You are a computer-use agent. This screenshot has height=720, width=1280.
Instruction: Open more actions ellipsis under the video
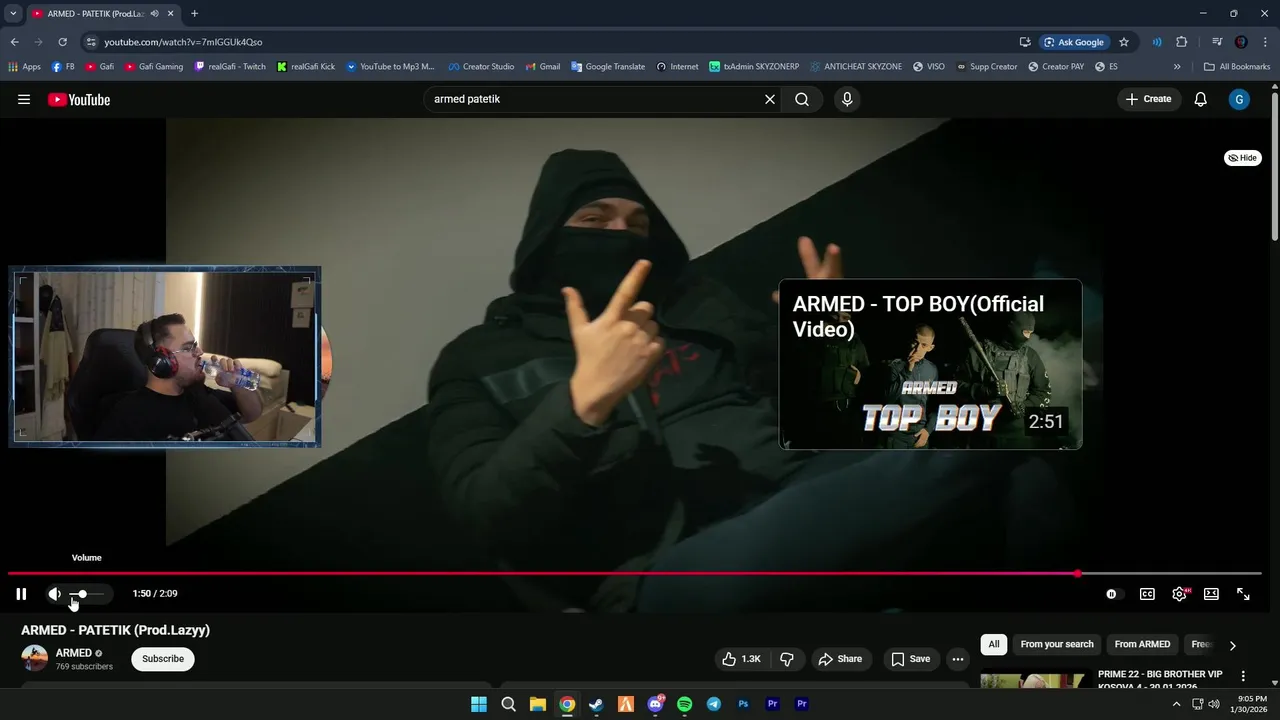(x=958, y=659)
